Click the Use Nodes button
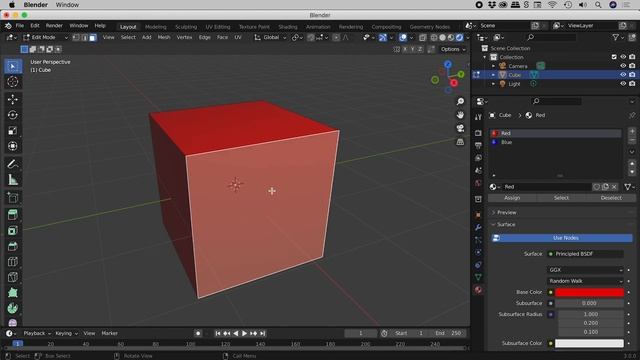The height and width of the screenshot is (360, 640). click(x=562, y=238)
